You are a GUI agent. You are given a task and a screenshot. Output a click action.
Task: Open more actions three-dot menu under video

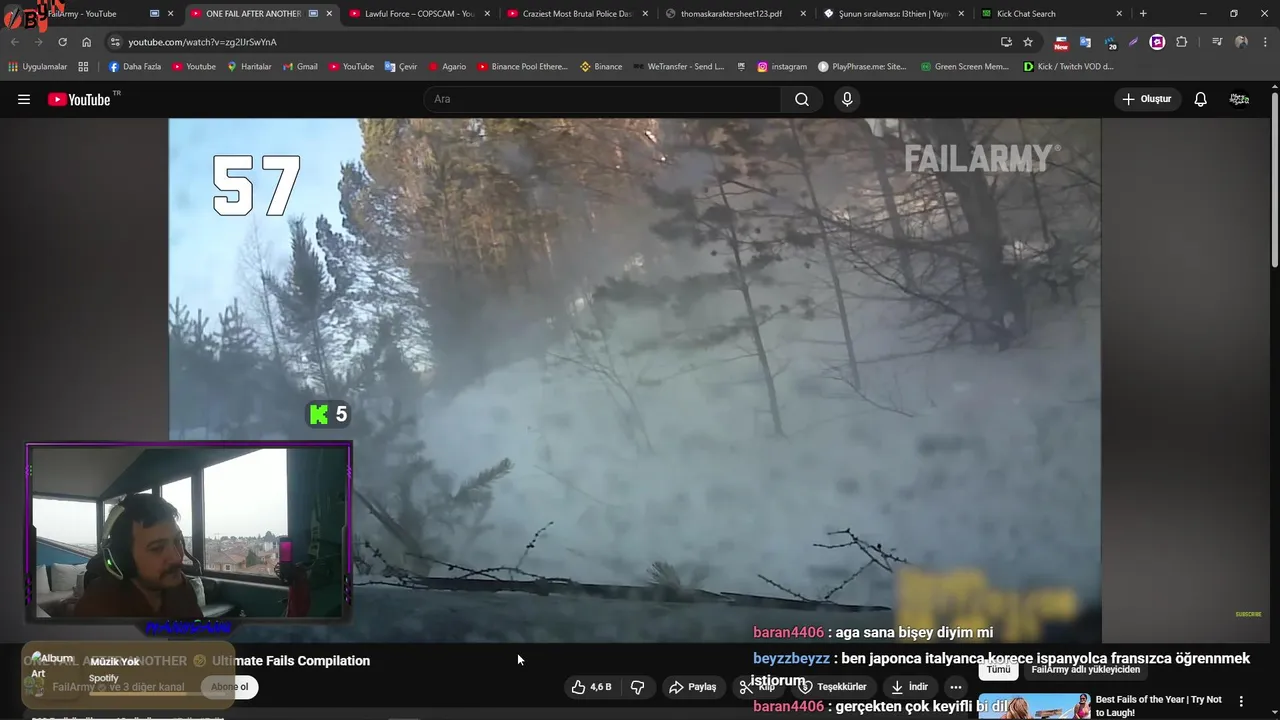click(956, 687)
